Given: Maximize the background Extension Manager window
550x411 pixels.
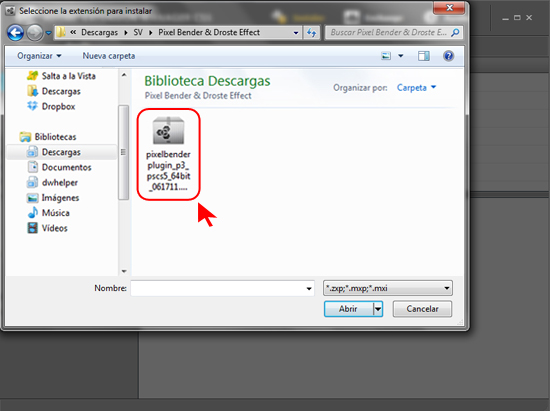Looking at the screenshot, I should pos(517,18).
